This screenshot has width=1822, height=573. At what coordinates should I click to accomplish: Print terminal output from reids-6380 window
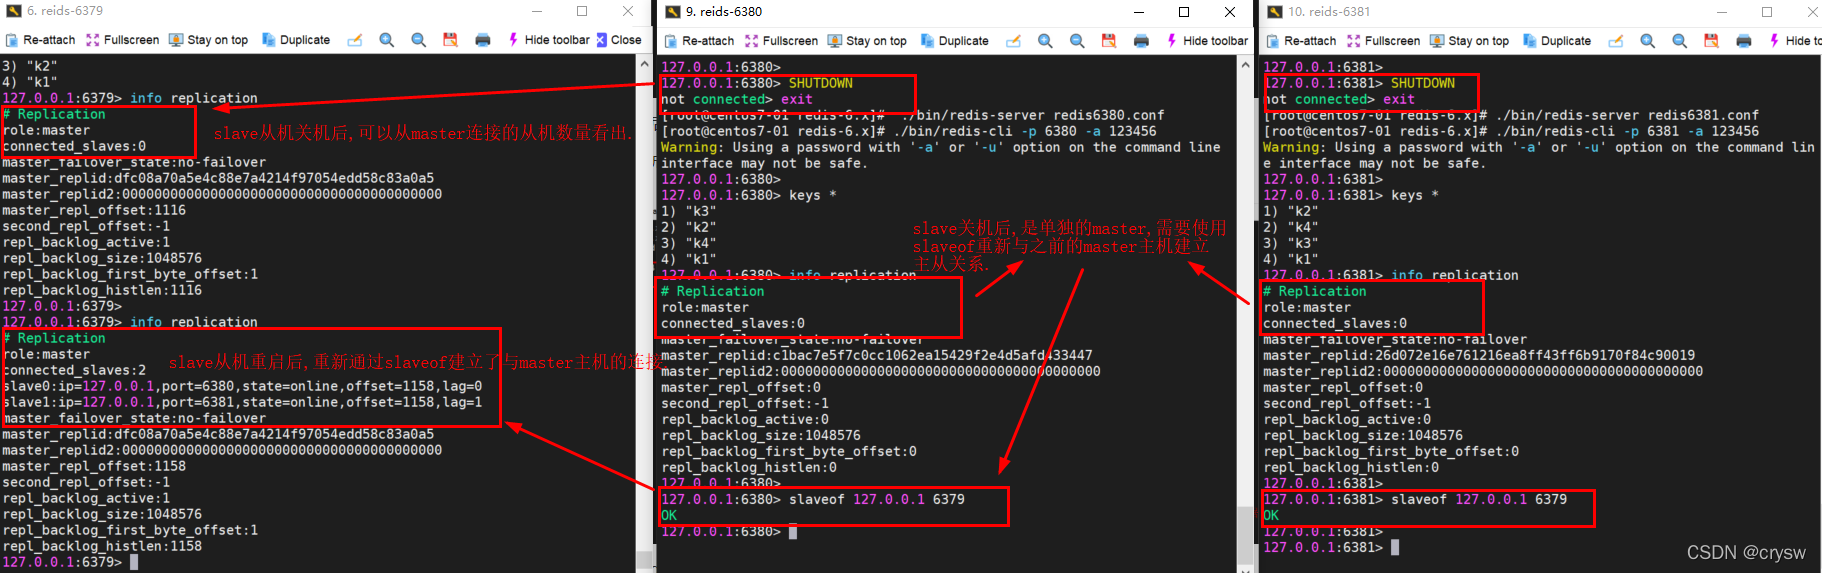1141,41
